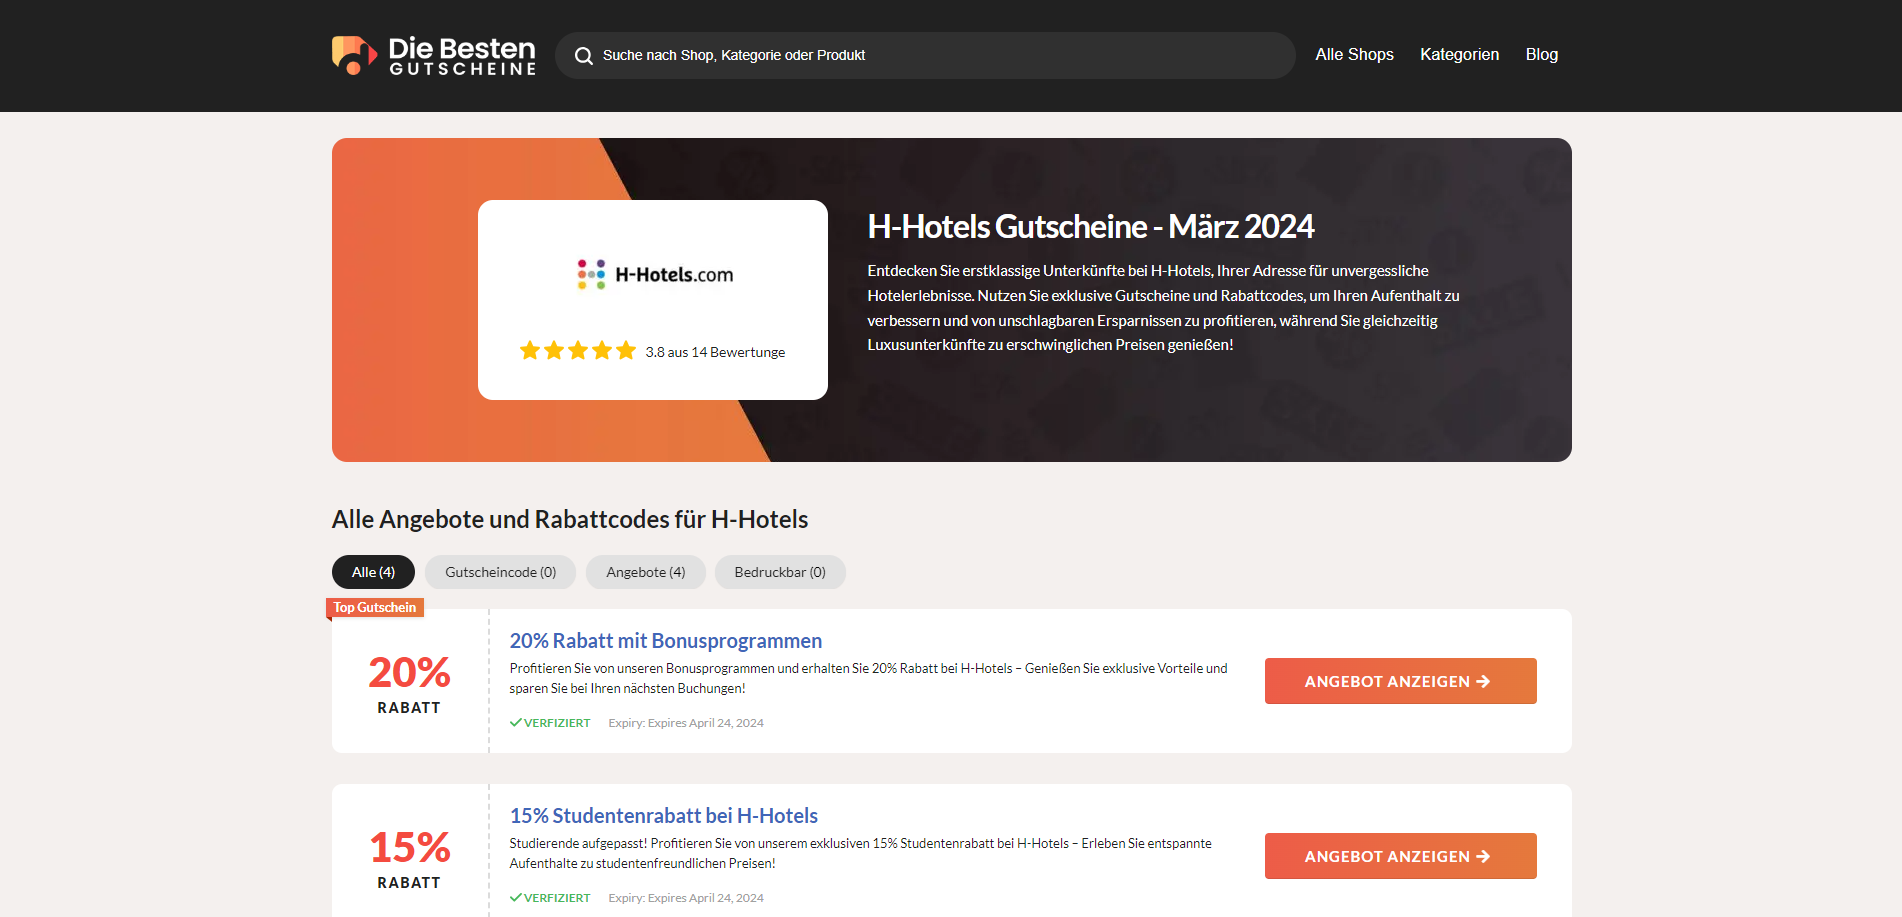Open the Kategorien menu
The height and width of the screenshot is (917, 1902).
[x=1459, y=55]
